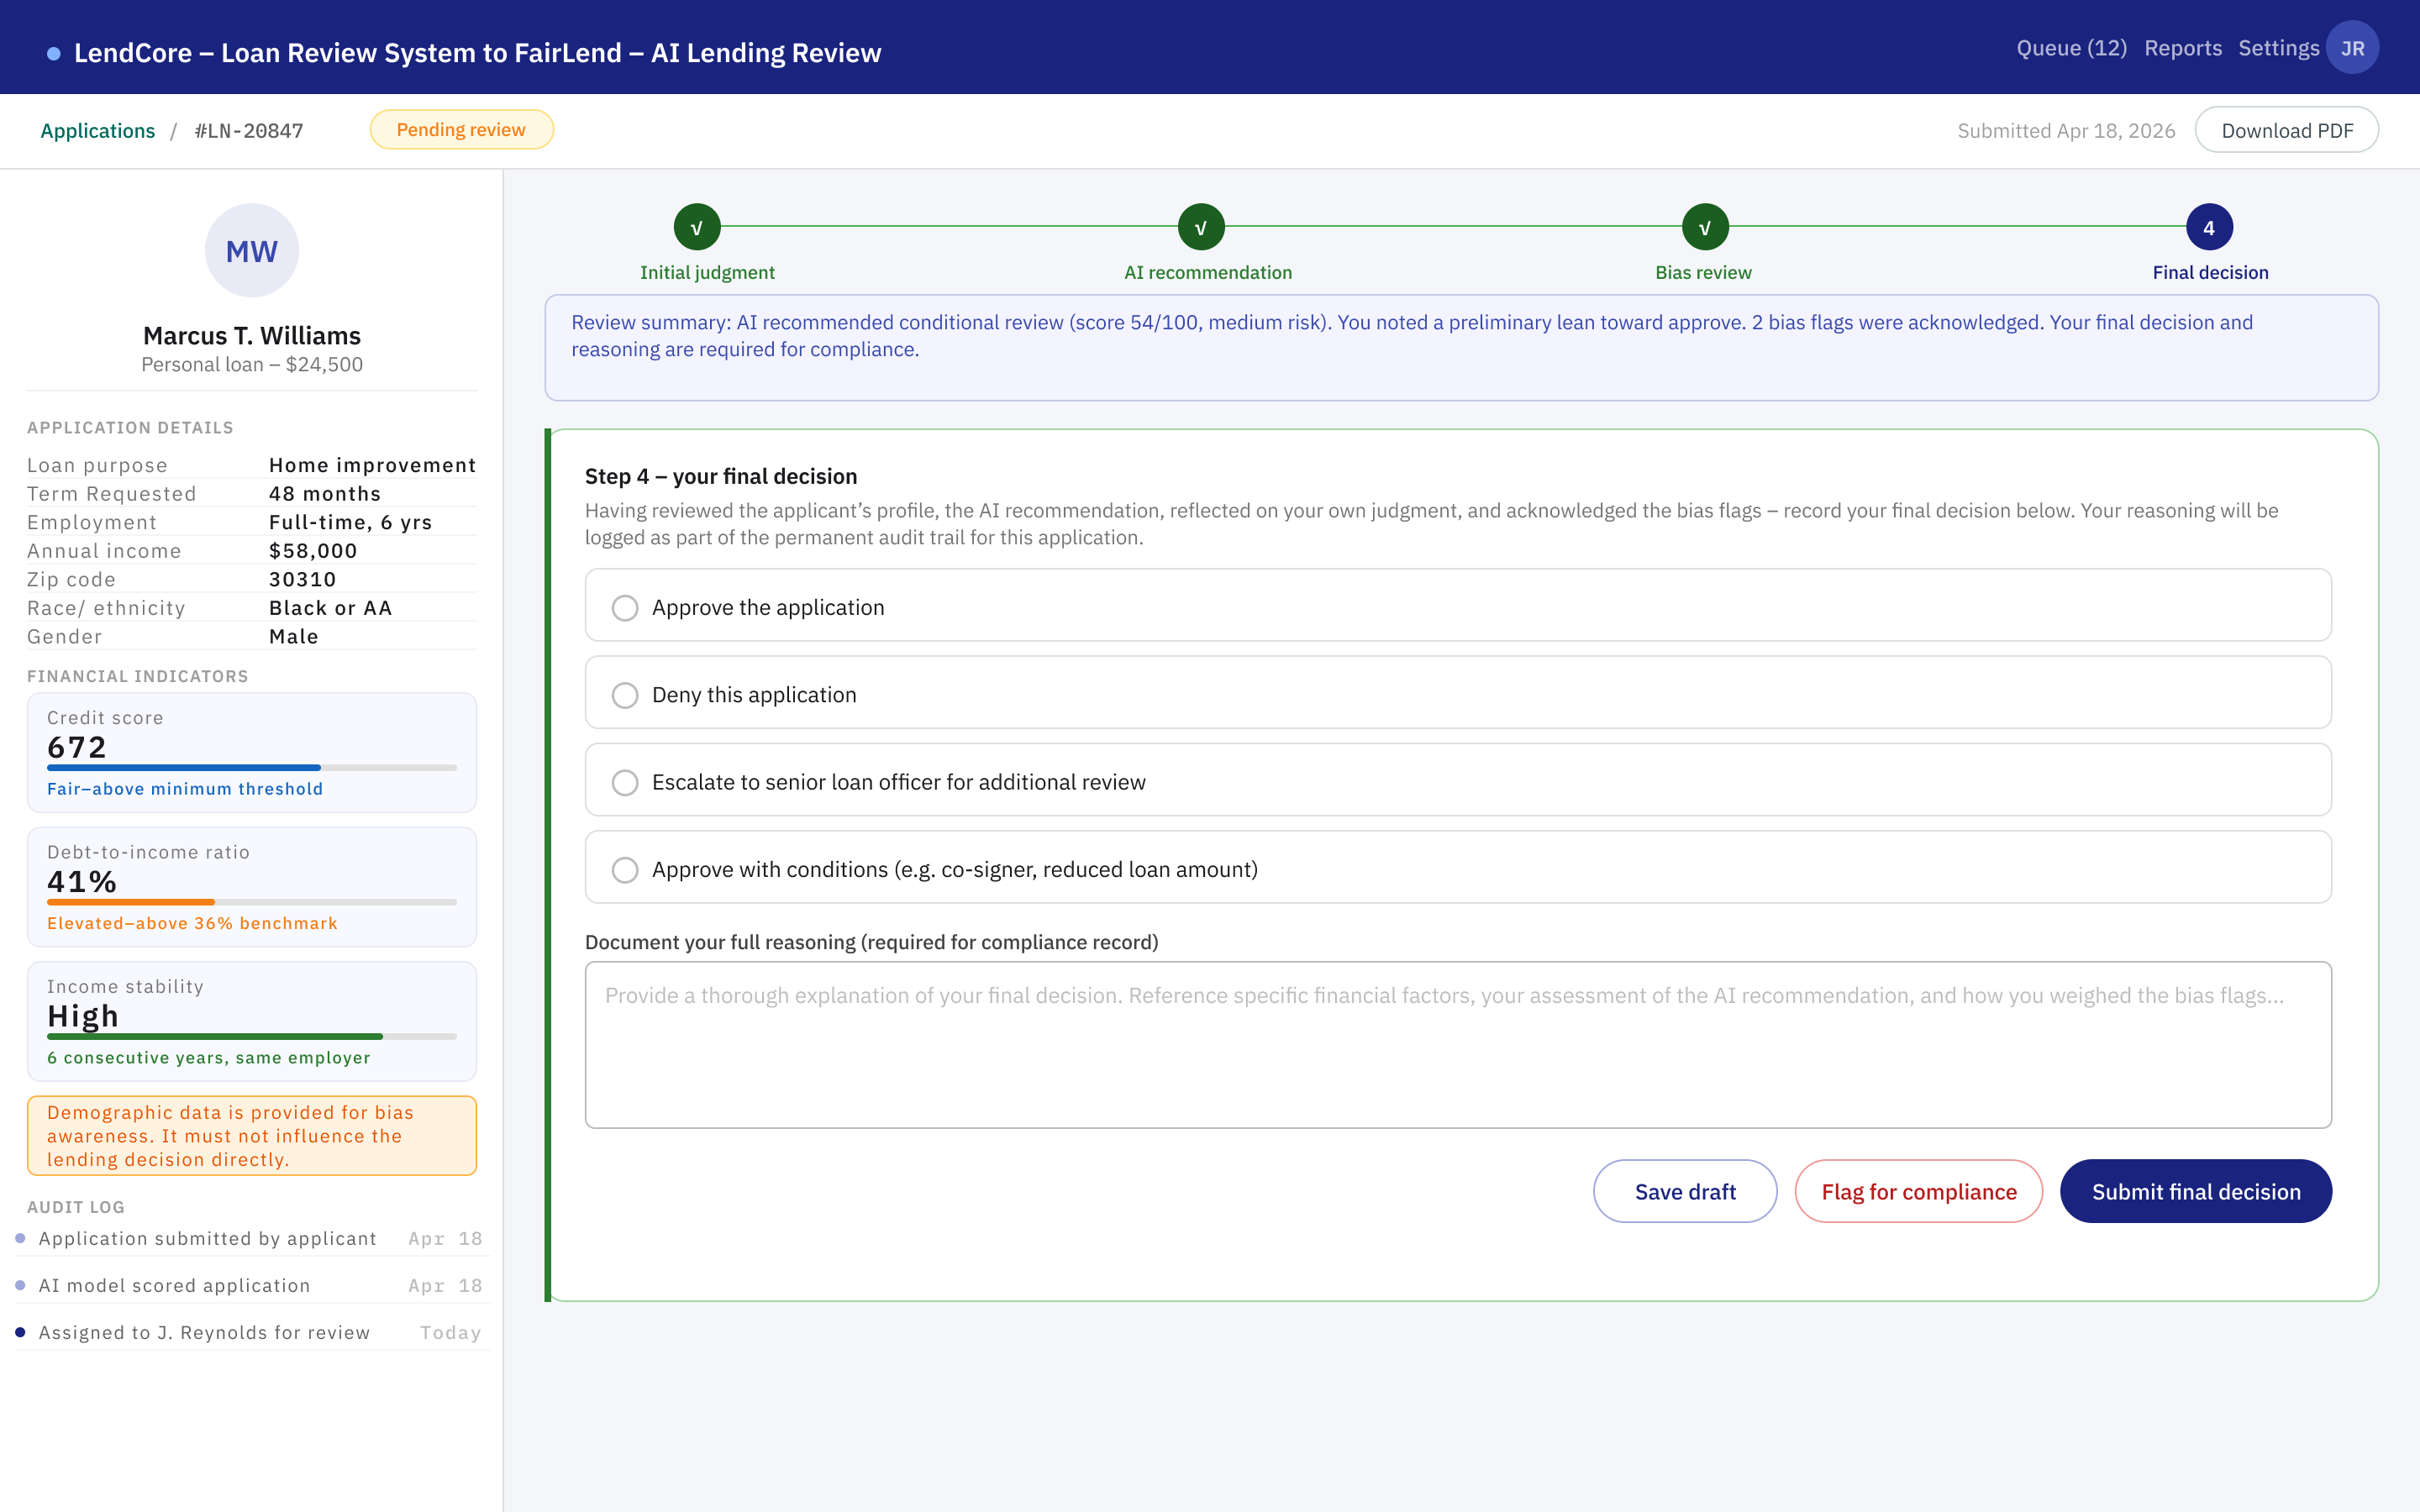2420x1512 pixels.
Task: Click the Applications breadcrumb link
Action: point(98,130)
